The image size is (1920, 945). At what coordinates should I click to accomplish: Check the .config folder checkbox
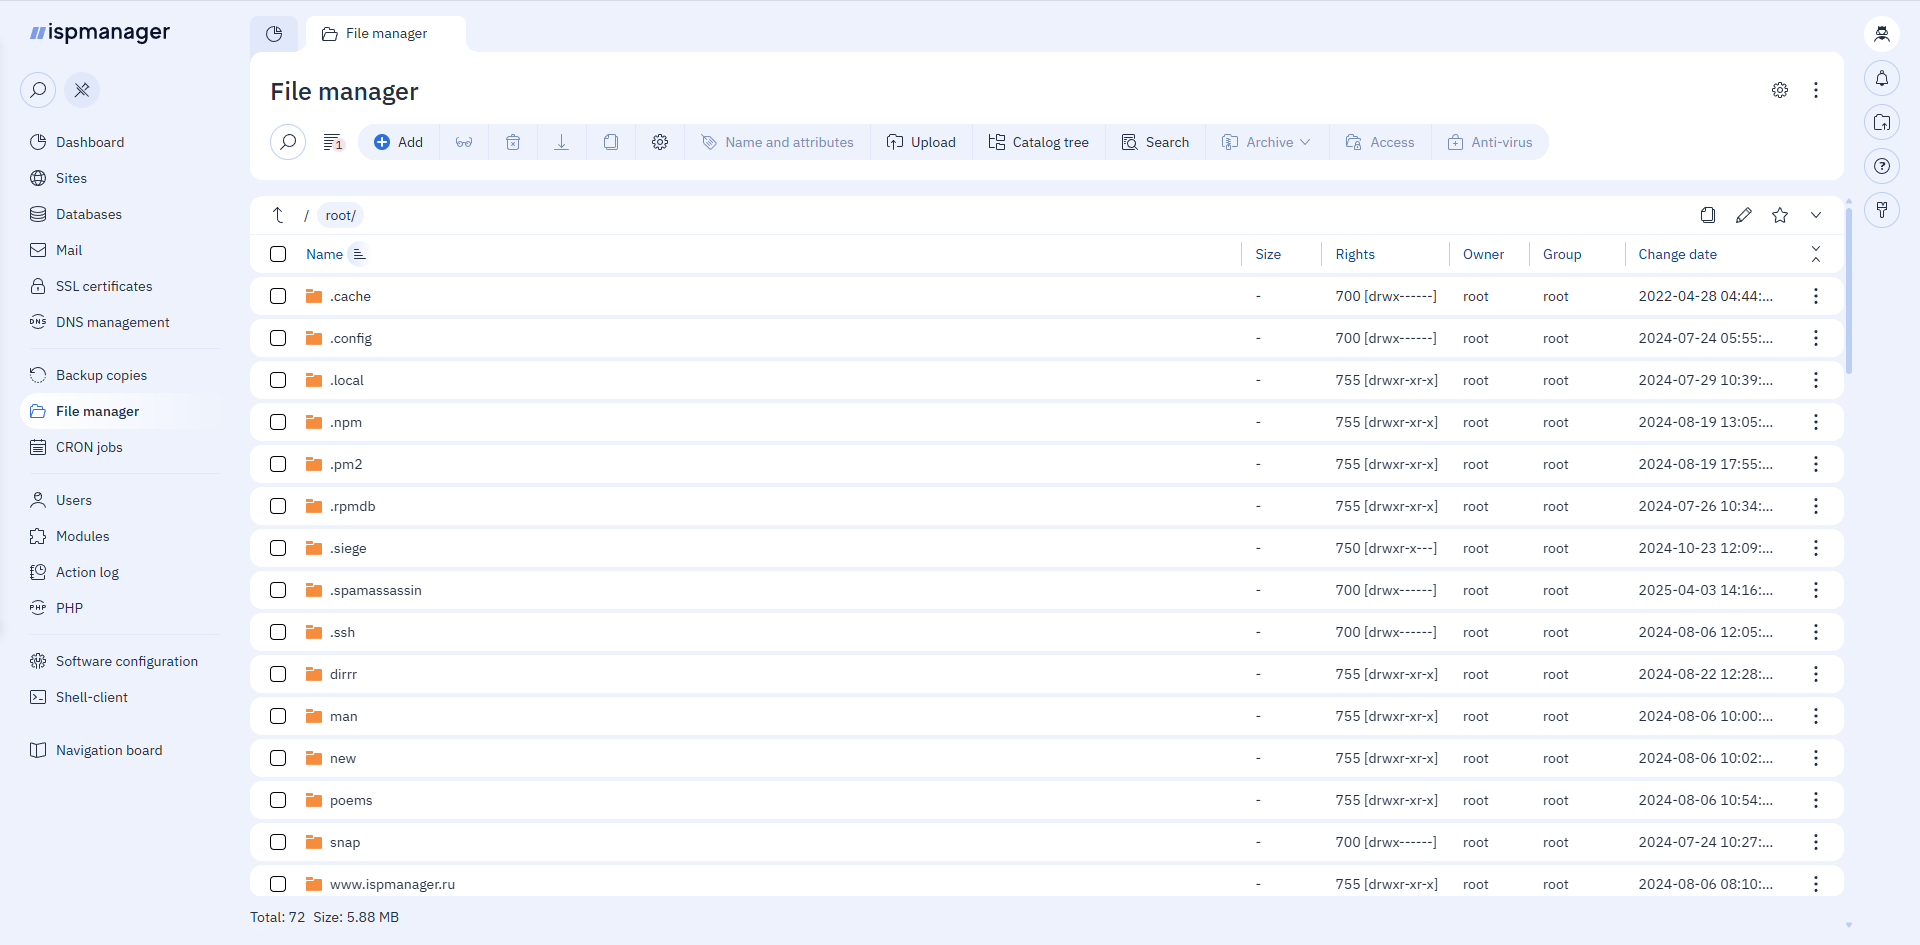pos(278,338)
